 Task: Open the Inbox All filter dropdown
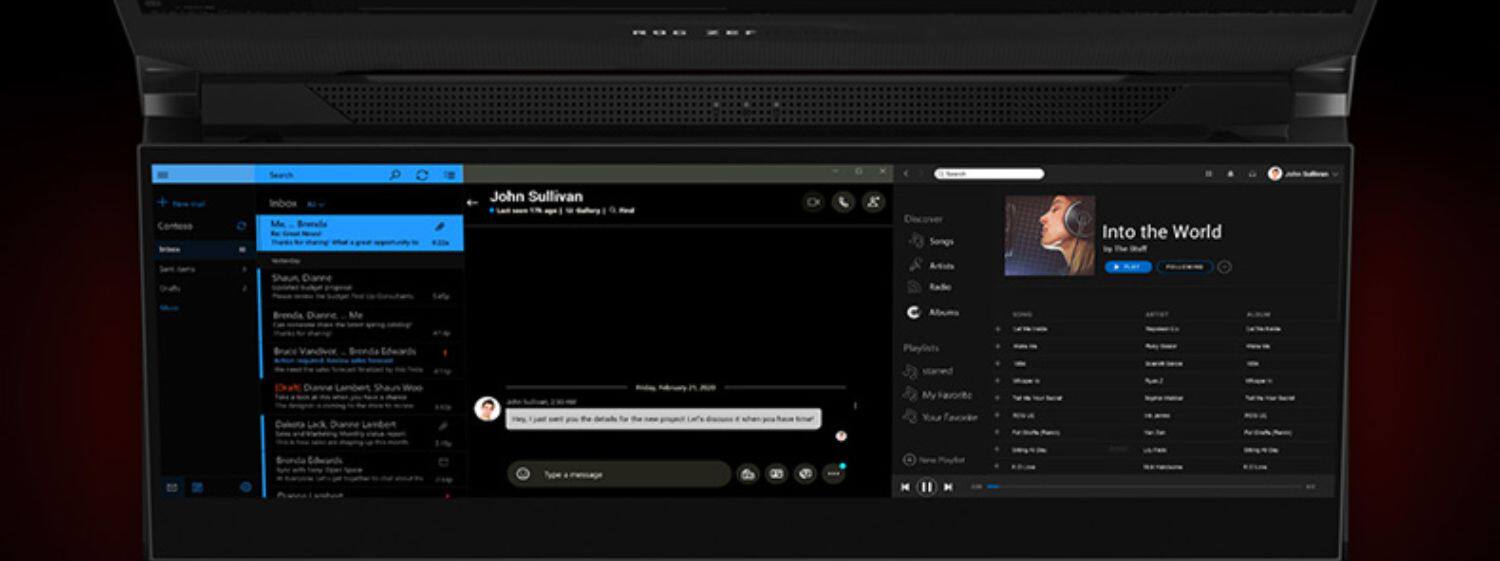(315, 203)
